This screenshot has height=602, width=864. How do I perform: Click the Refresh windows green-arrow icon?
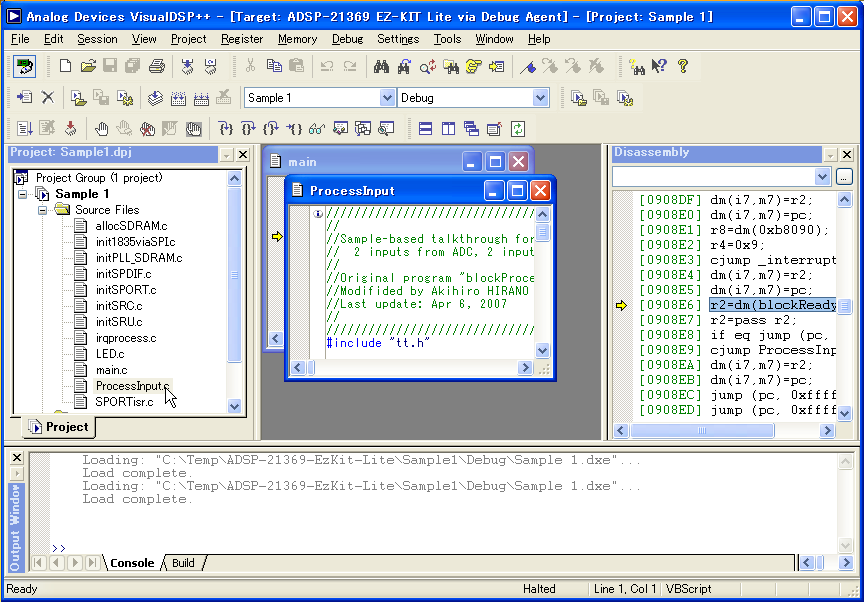[517, 129]
